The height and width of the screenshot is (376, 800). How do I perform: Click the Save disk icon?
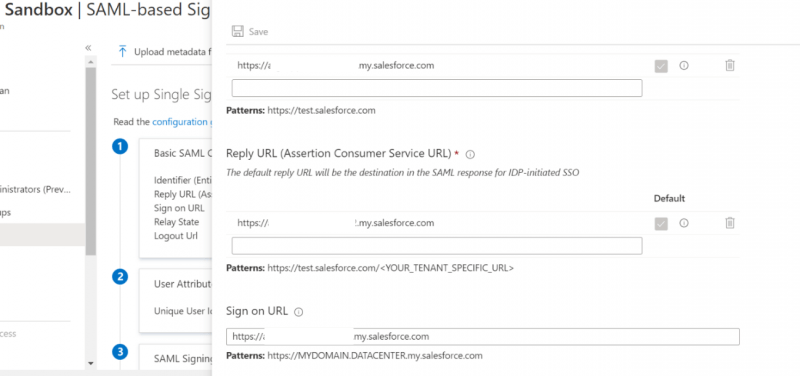tap(237, 32)
